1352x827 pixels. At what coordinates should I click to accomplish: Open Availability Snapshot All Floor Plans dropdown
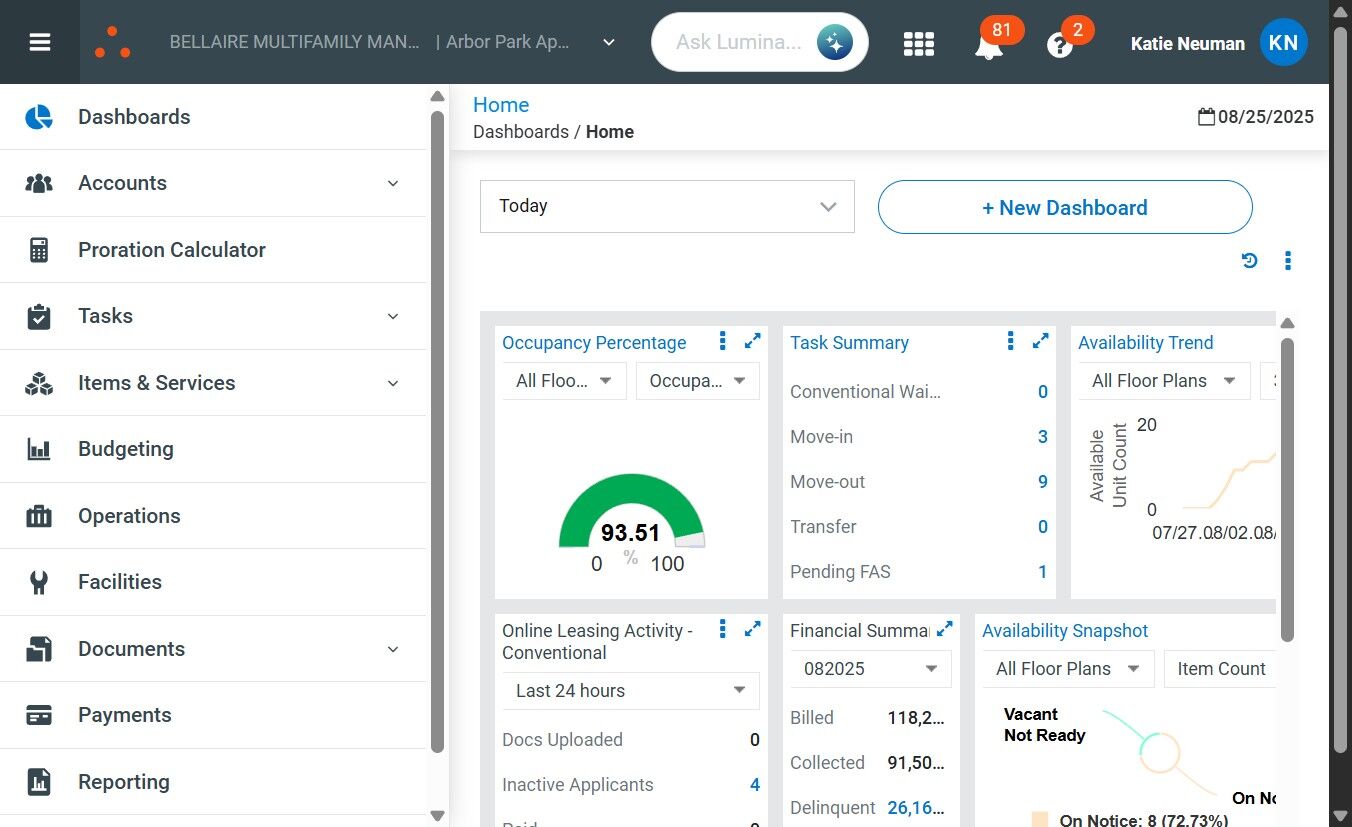(1068, 669)
